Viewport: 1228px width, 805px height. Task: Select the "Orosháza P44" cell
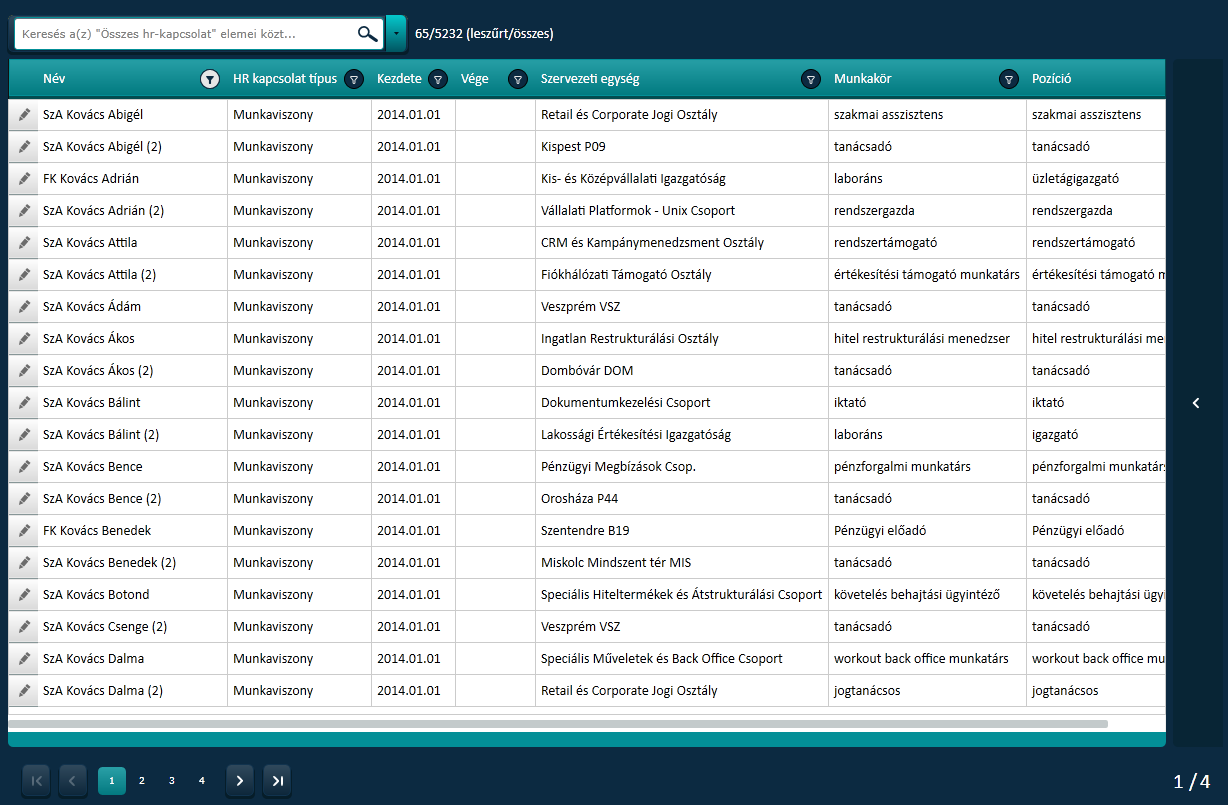tap(682, 499)
